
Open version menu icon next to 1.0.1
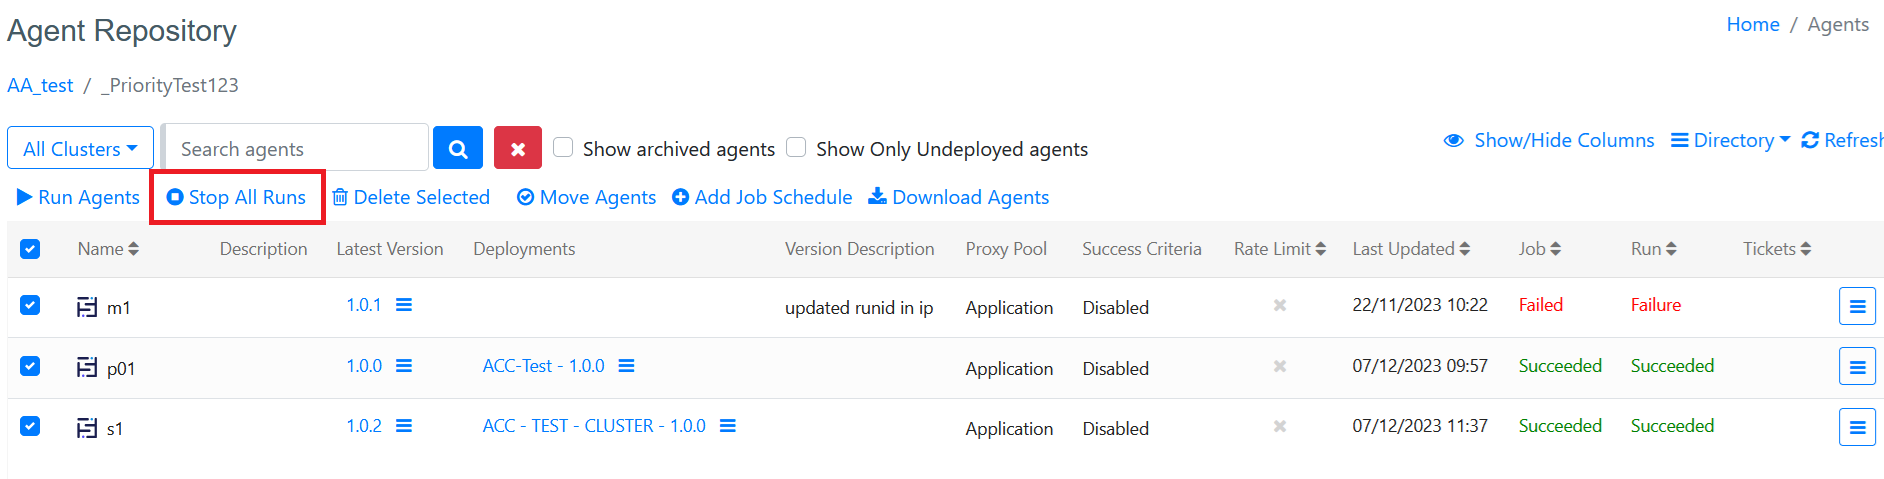[x=404, y=305]
